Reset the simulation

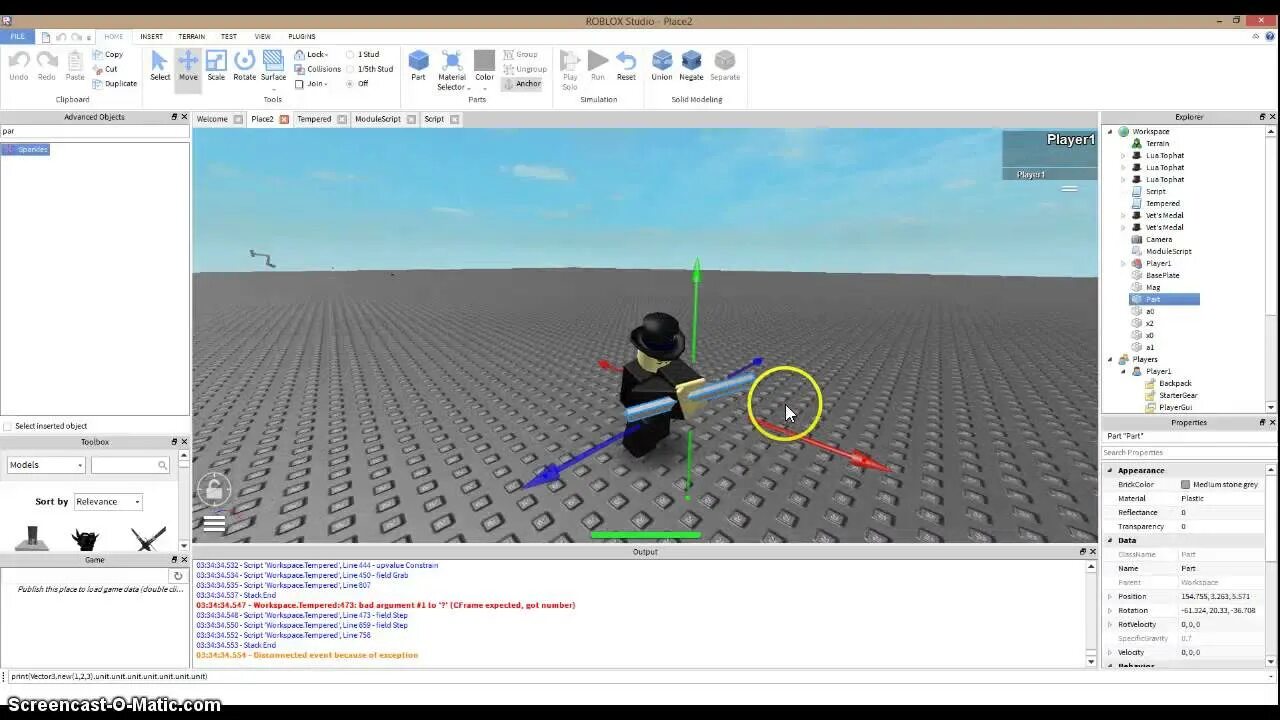(x=626, y=66)
